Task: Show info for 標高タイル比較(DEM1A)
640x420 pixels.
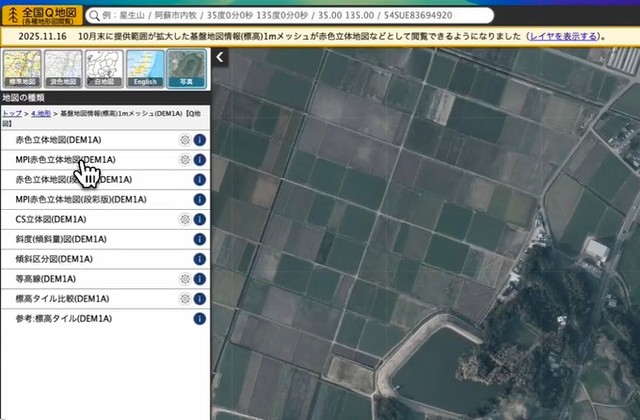Action: coord(199,299)
